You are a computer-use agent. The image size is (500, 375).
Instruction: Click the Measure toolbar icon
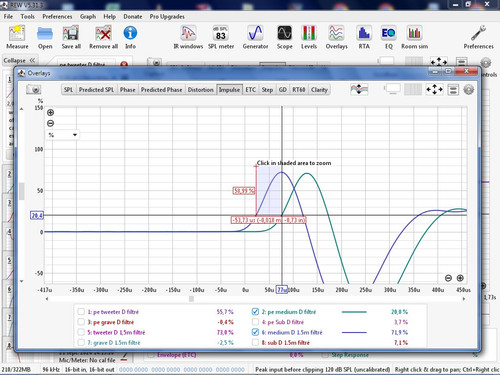(17, 37)
